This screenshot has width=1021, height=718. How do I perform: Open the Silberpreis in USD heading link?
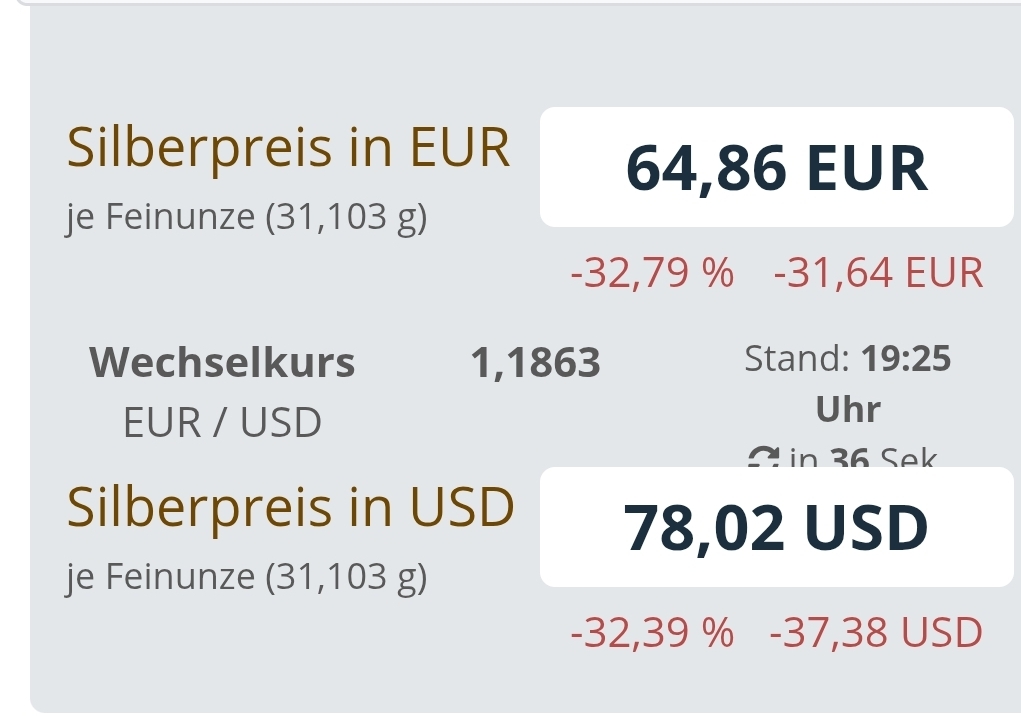[x=290, y=507]
